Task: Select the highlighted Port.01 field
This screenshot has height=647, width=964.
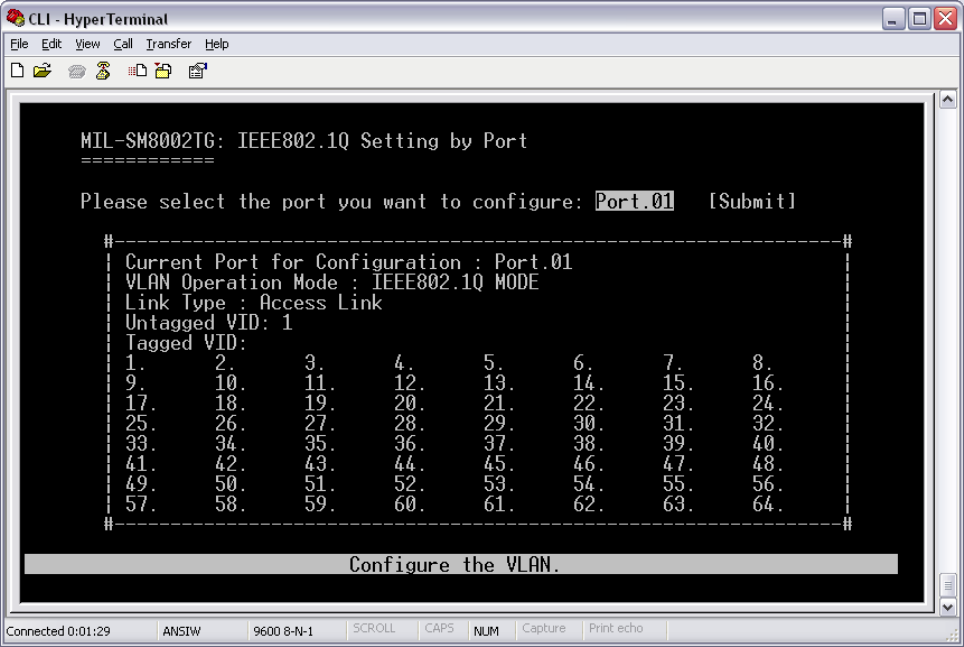Action: tap(634, 201)
